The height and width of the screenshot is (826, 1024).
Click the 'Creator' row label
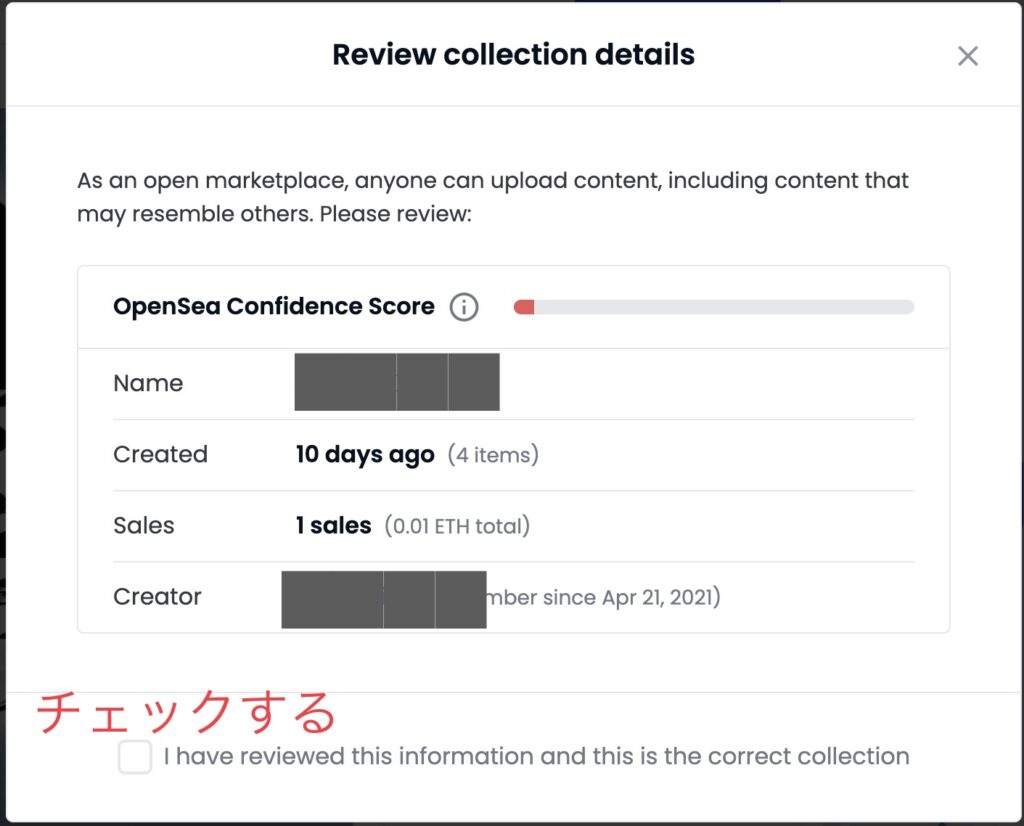tap(157, 597)
